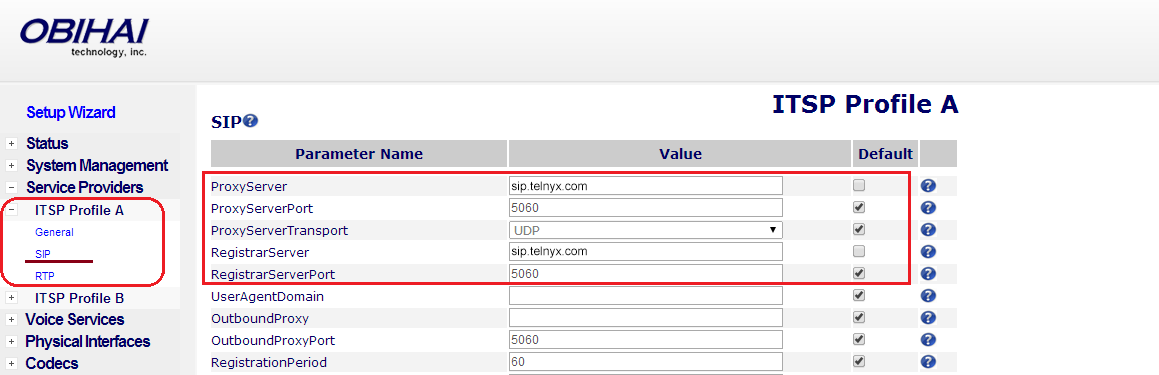Open the System Management menu section
Image resolution: width=1159 pixels, height=375 pixels.
pyautogui.click(x=97, y=166)
